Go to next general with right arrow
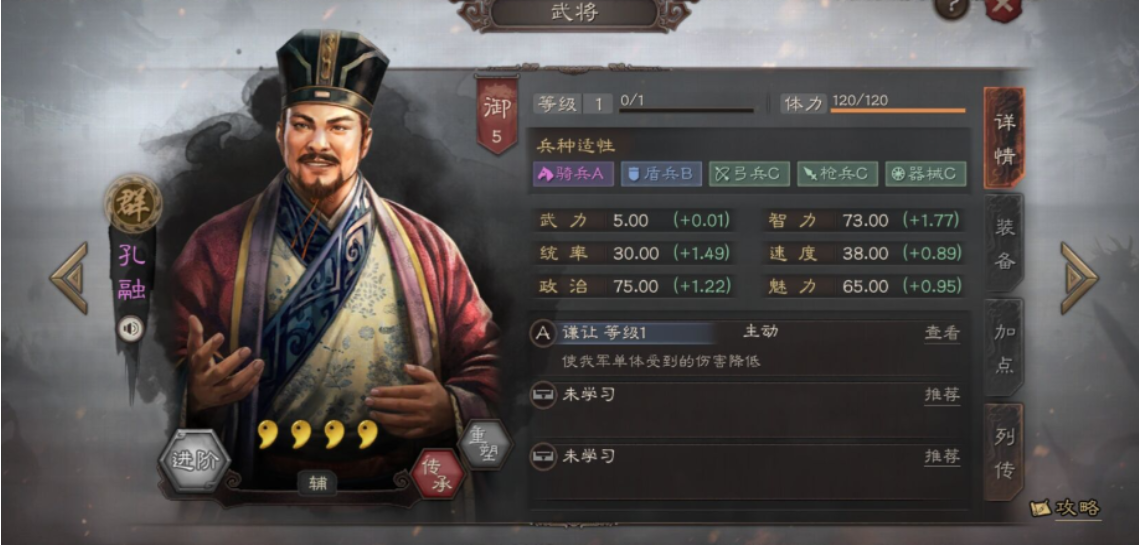Image resolution: width=1139 pixels, height=545 pixels. pos(1079,278)
